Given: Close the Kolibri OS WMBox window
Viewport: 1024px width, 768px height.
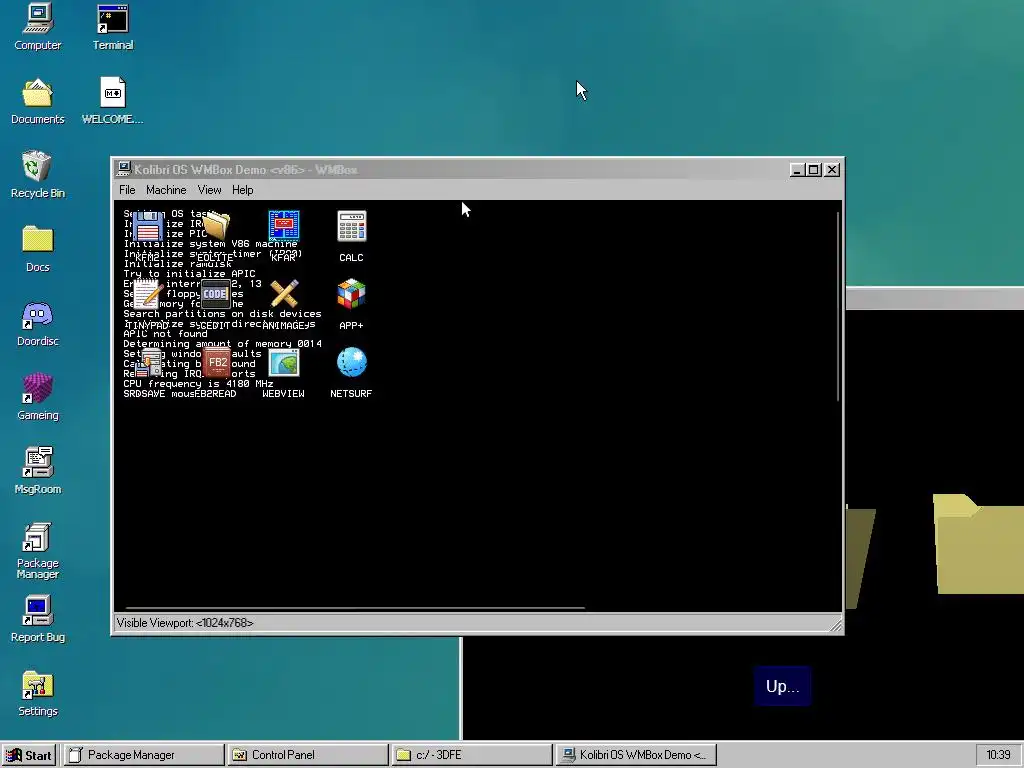Looking at the screenshot, I should pyautogui.click(x=831, y=170).
